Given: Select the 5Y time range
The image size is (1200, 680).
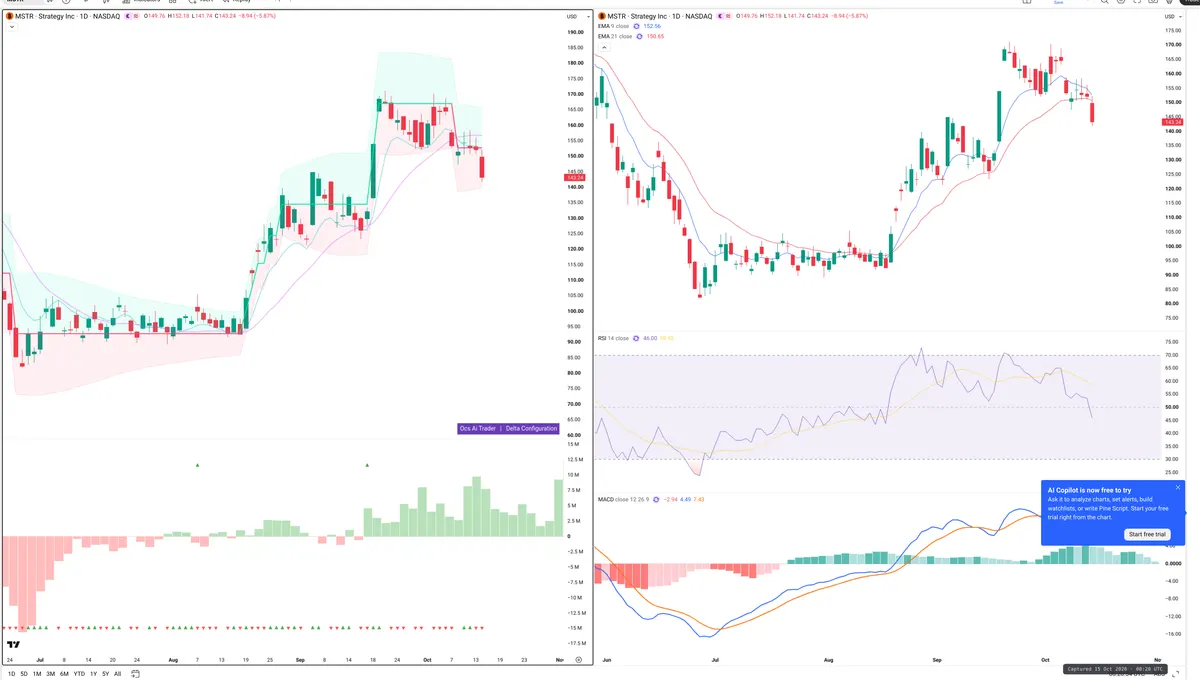Looking at the screenshot, I should click(105, 674).
